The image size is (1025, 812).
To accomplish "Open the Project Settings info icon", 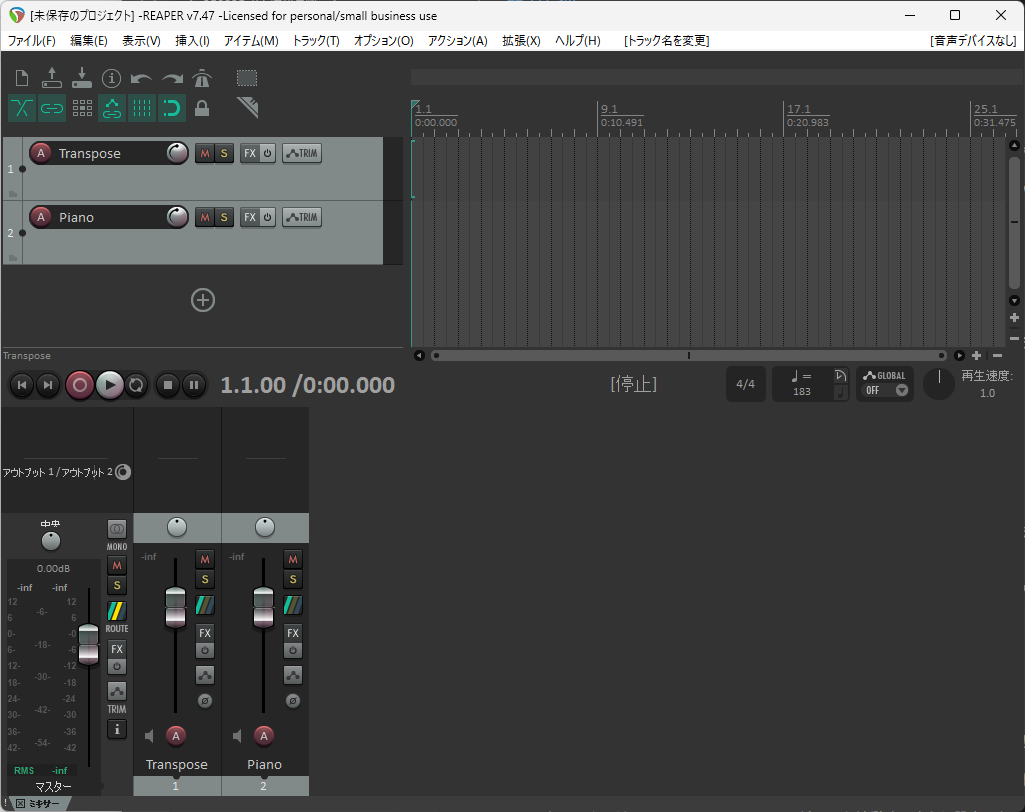I will 112,78.
